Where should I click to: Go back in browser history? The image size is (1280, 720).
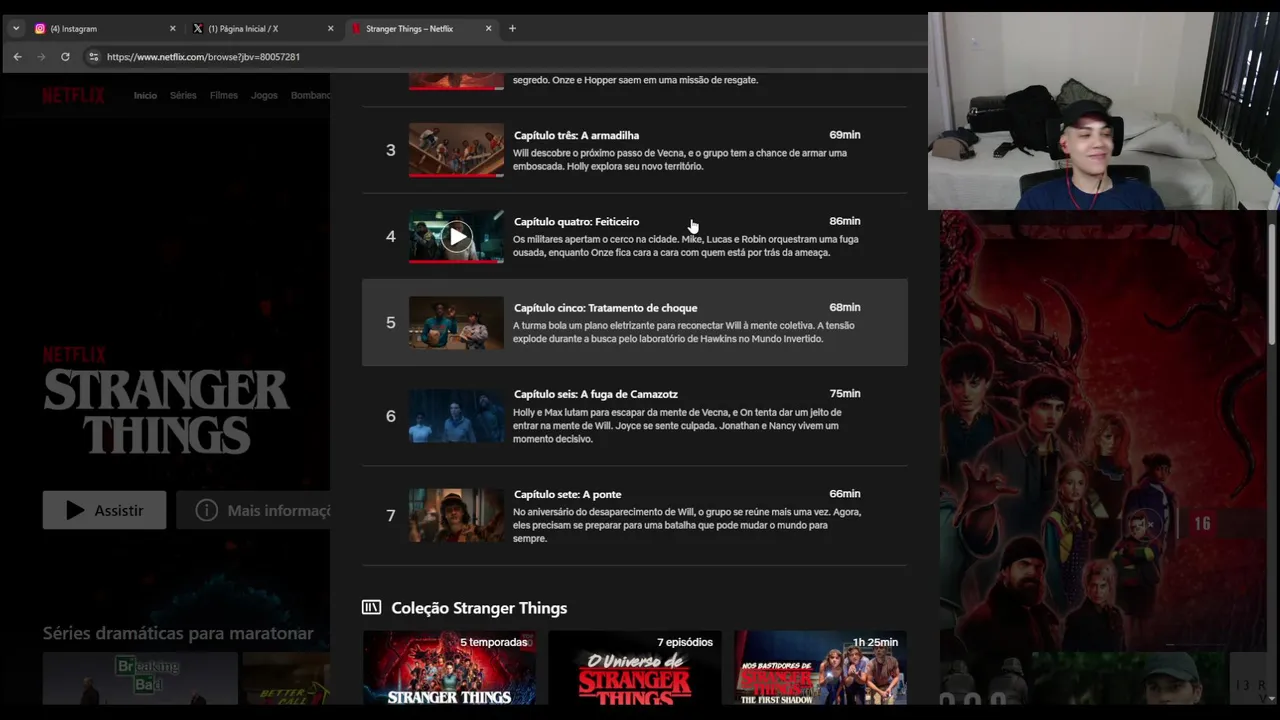[17, 57]
